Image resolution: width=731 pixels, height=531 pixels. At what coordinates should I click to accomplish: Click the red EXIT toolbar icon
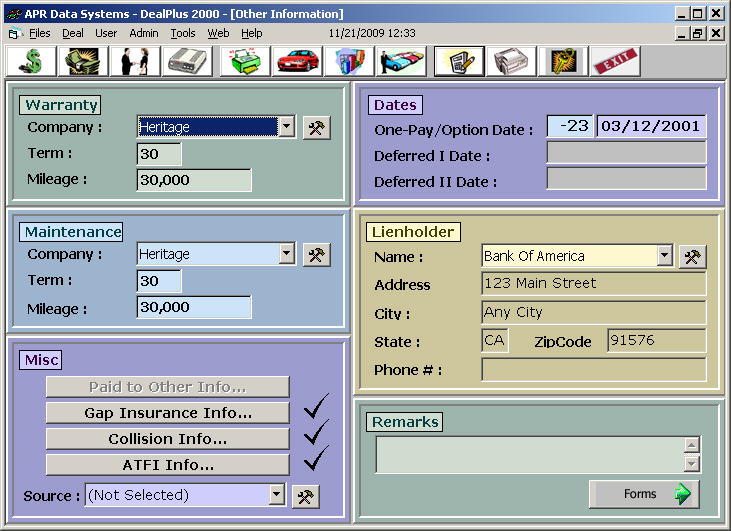[615, 62]
